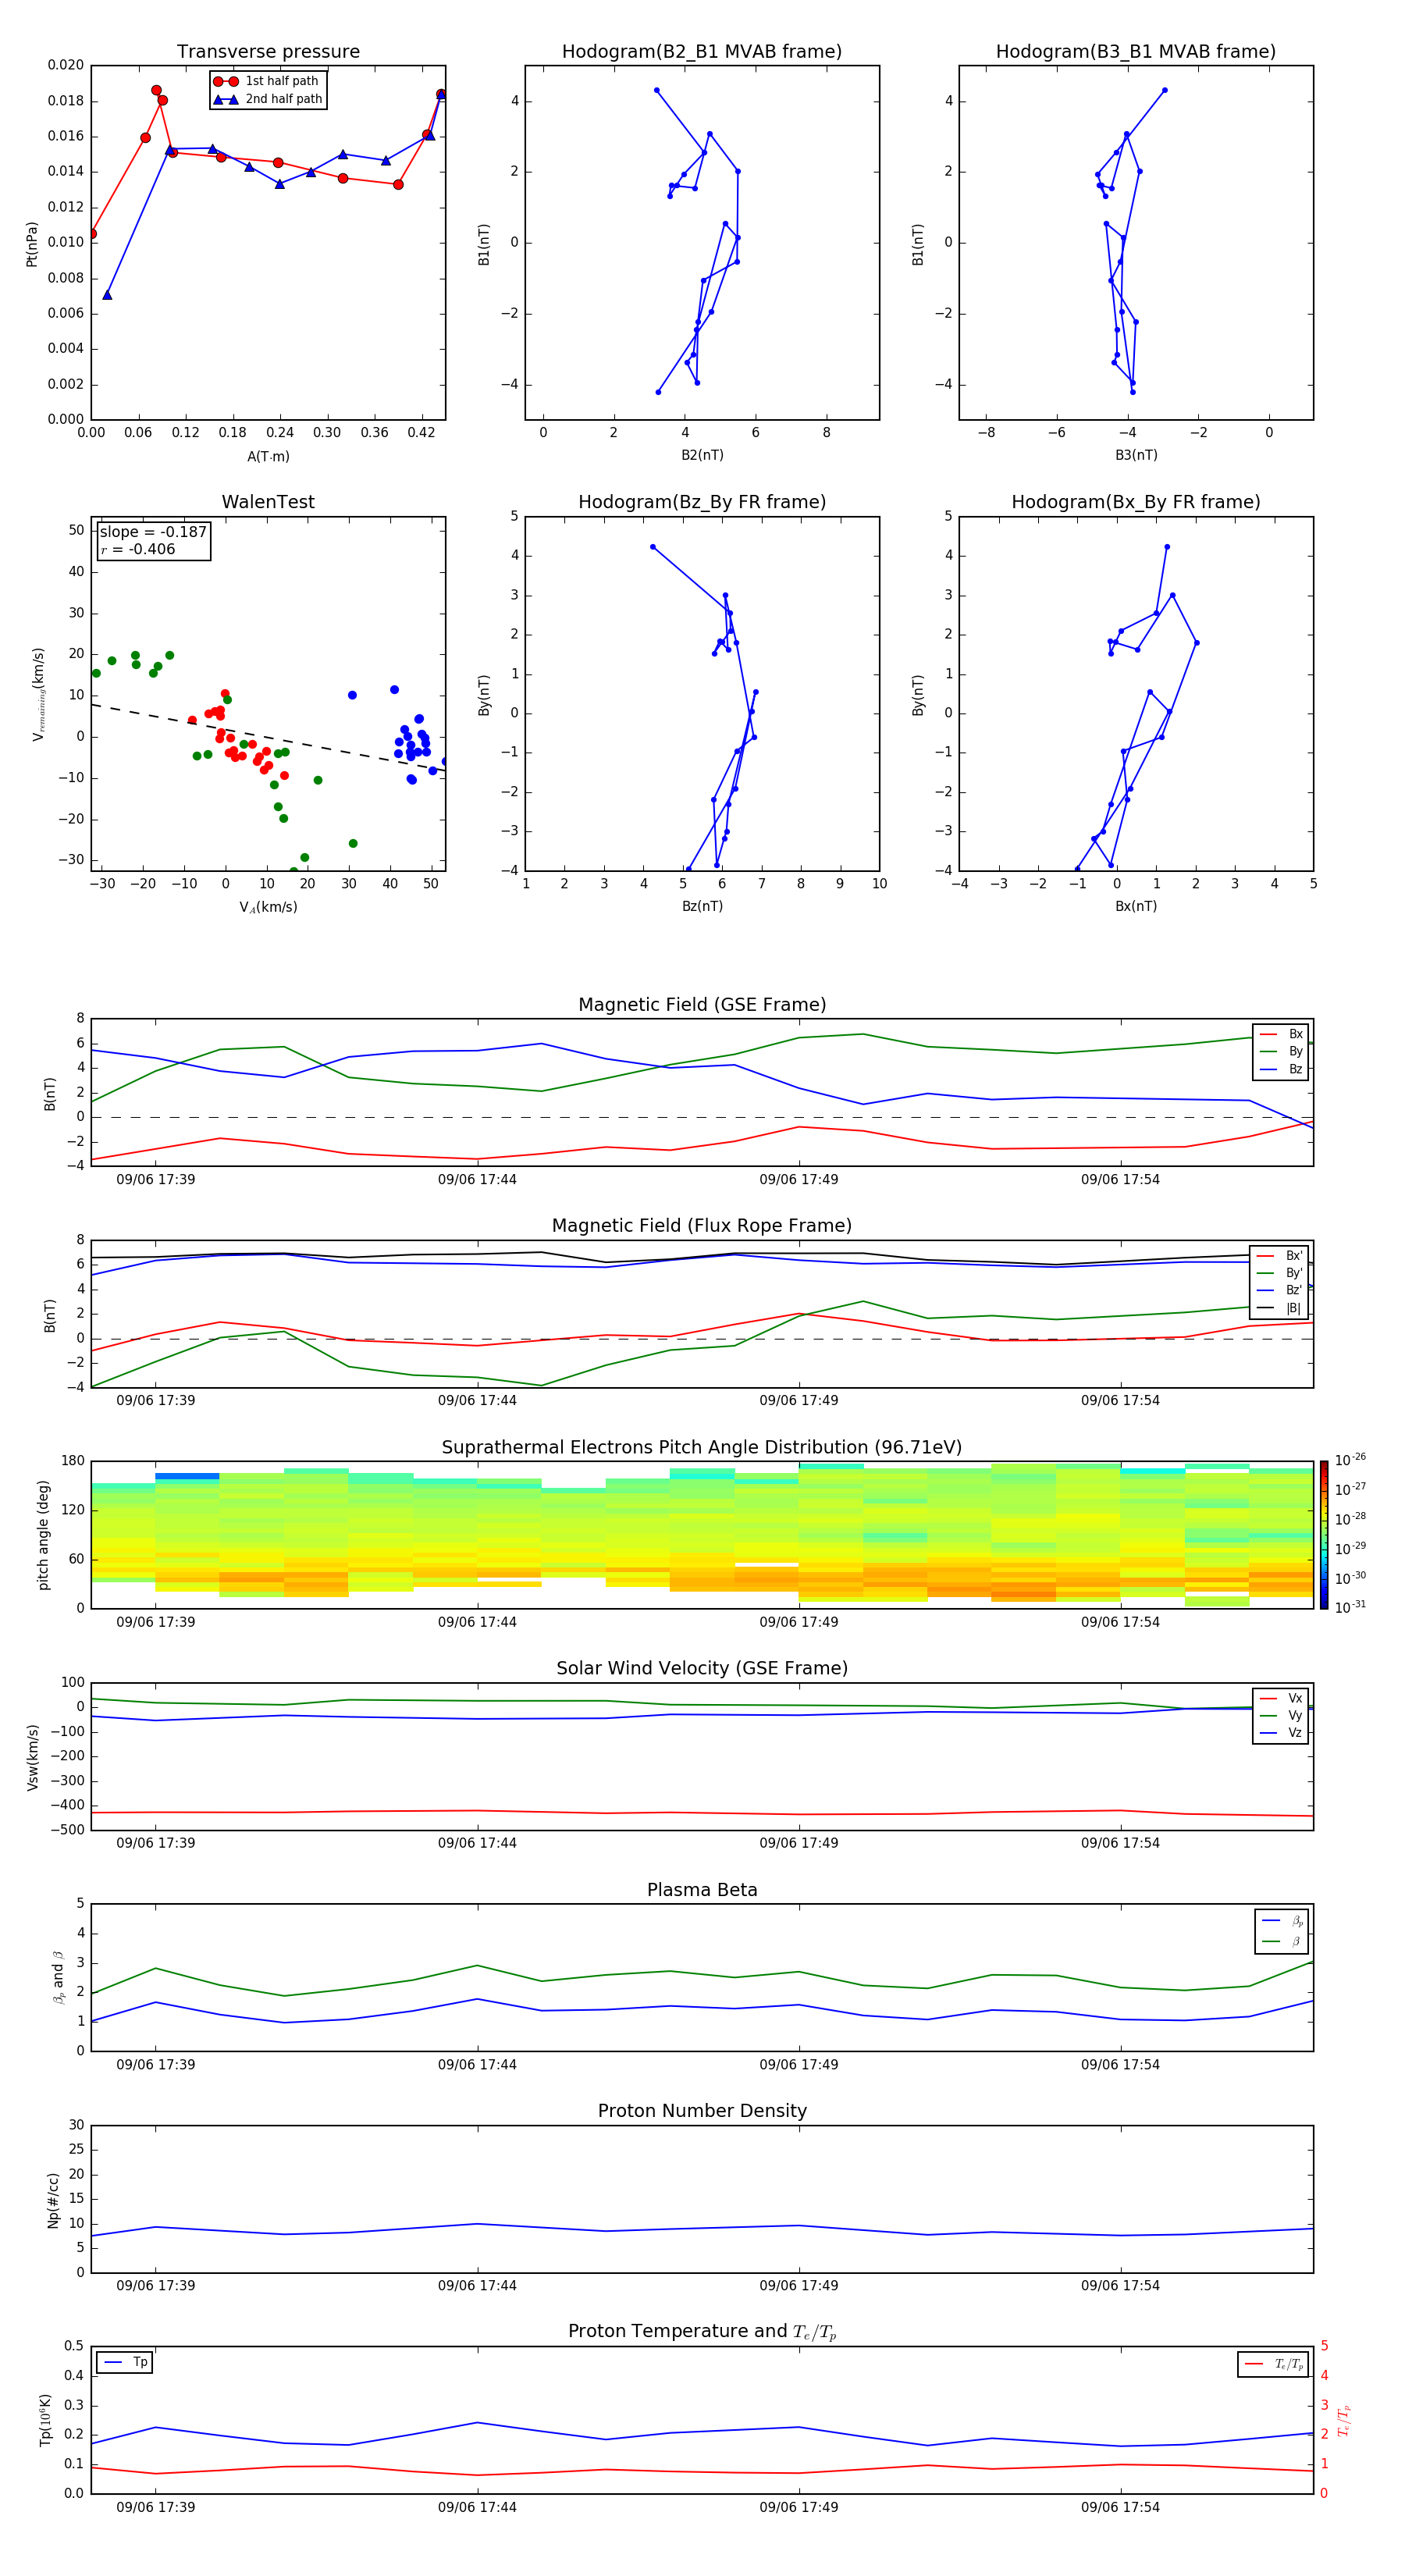This screenshot has height=2576, width=1405.
Task: Click the 'Proton Number Density' title
Action: click(x=702, y=2111)
